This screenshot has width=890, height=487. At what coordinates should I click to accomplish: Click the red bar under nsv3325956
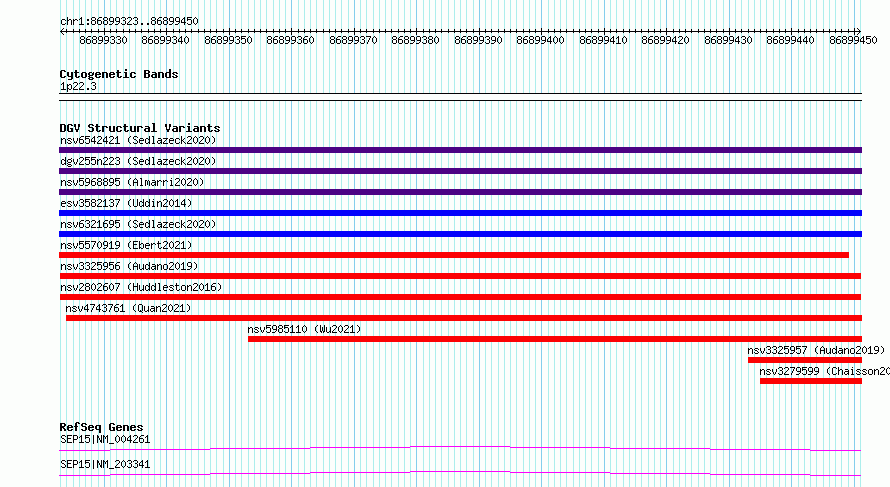tap(460, 276)
